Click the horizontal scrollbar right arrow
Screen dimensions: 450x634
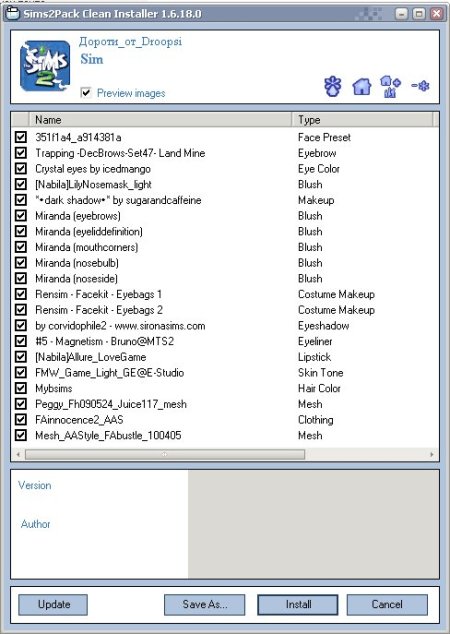coord(432,454)
